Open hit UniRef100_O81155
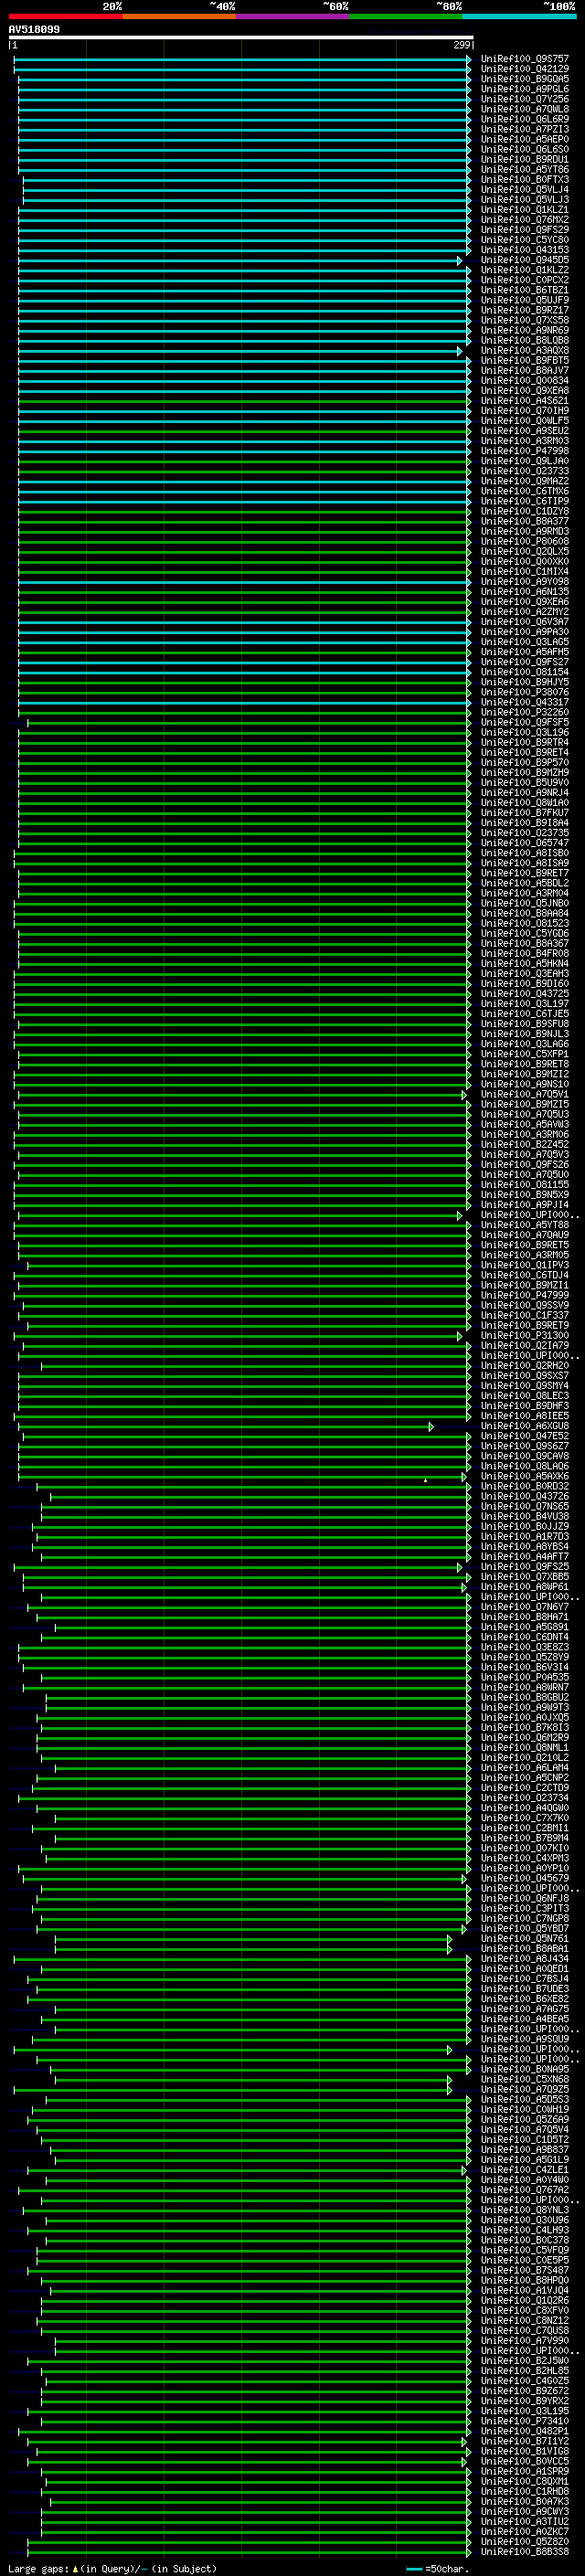The width and height of the screenshot is (585, 2576). [525, 1184]
